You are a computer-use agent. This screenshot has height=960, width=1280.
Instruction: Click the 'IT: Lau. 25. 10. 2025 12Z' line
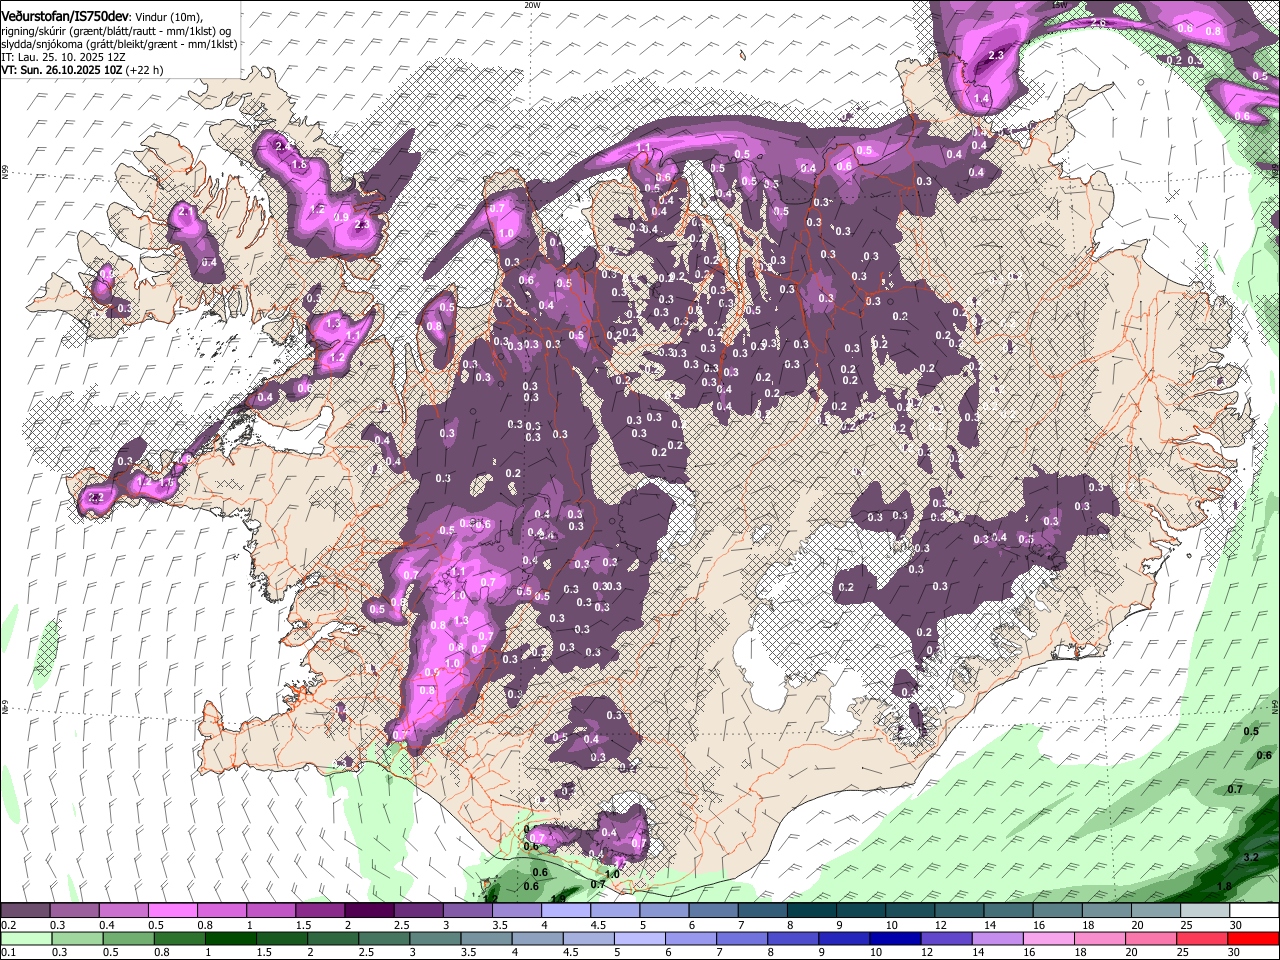62,57
